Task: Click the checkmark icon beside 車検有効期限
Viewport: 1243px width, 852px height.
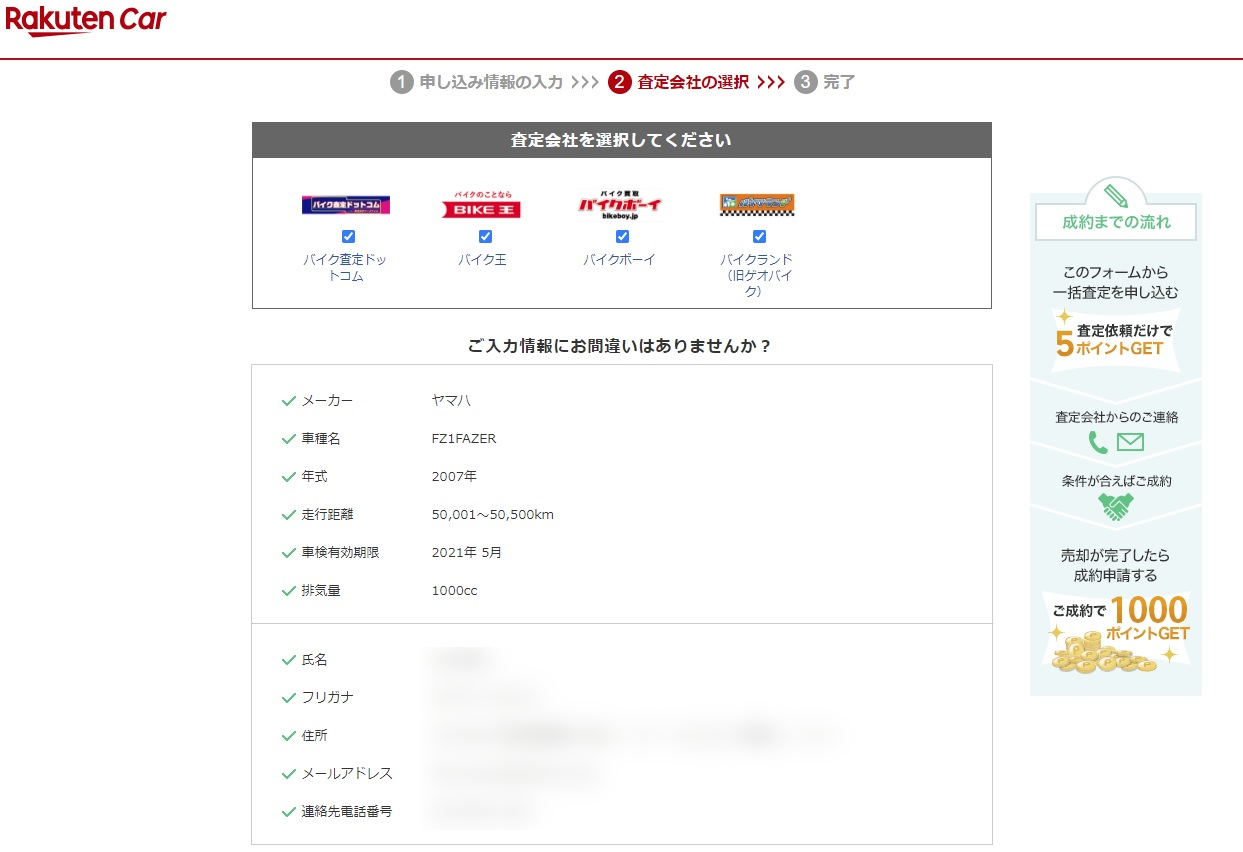Action: pos(289,553)
